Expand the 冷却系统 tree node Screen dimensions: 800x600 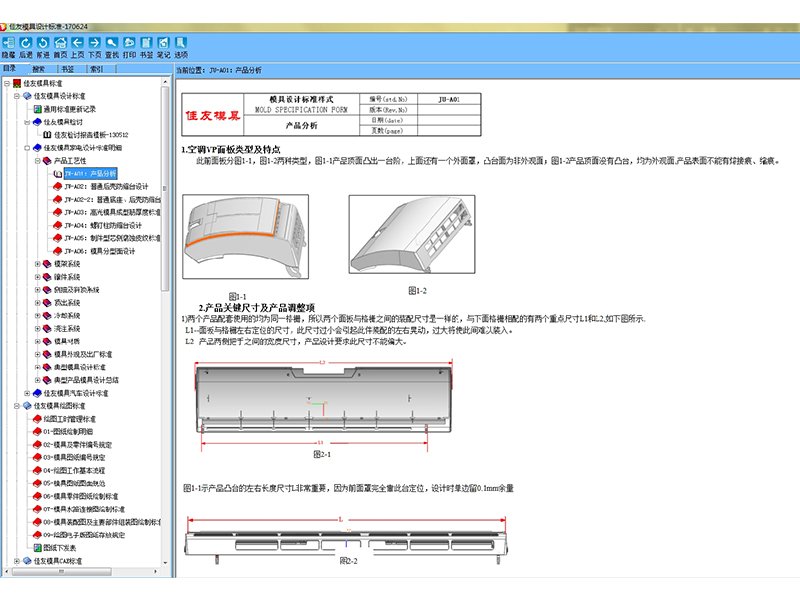pos(38,315)
